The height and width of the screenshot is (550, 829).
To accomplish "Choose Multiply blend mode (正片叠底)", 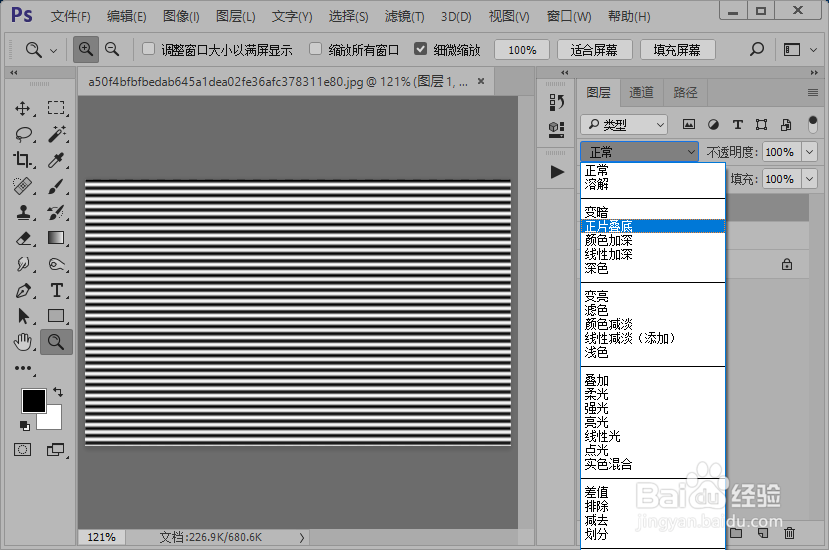I will click(652, 226).
